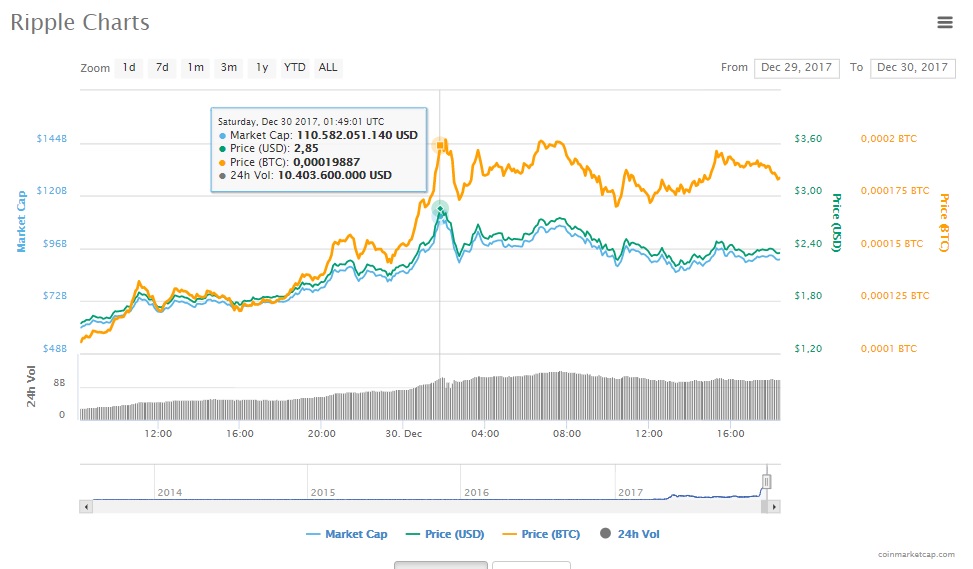
Task: Set zoom range to 3m
Action: click(x=229, y=68)
